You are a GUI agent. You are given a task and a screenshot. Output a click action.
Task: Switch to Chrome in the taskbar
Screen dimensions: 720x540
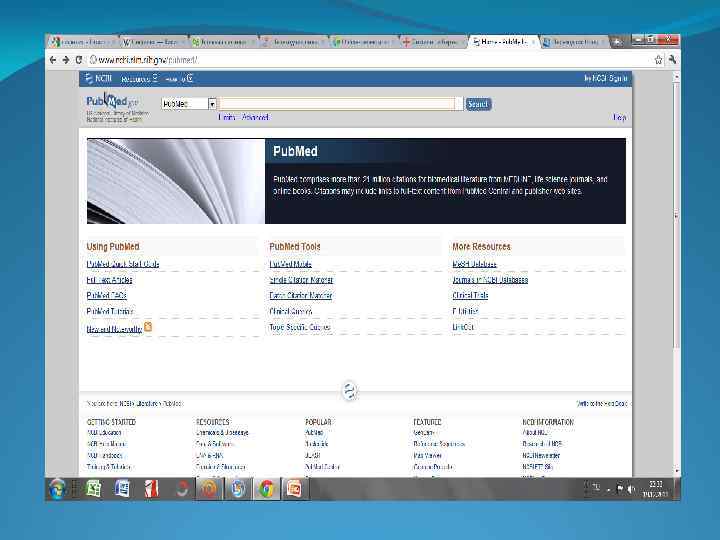266,489
